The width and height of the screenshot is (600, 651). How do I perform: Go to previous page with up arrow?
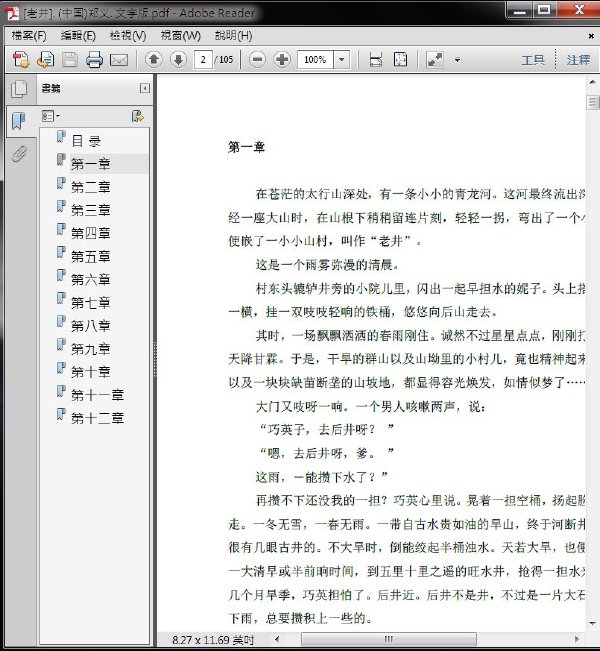tap(154, 60)
